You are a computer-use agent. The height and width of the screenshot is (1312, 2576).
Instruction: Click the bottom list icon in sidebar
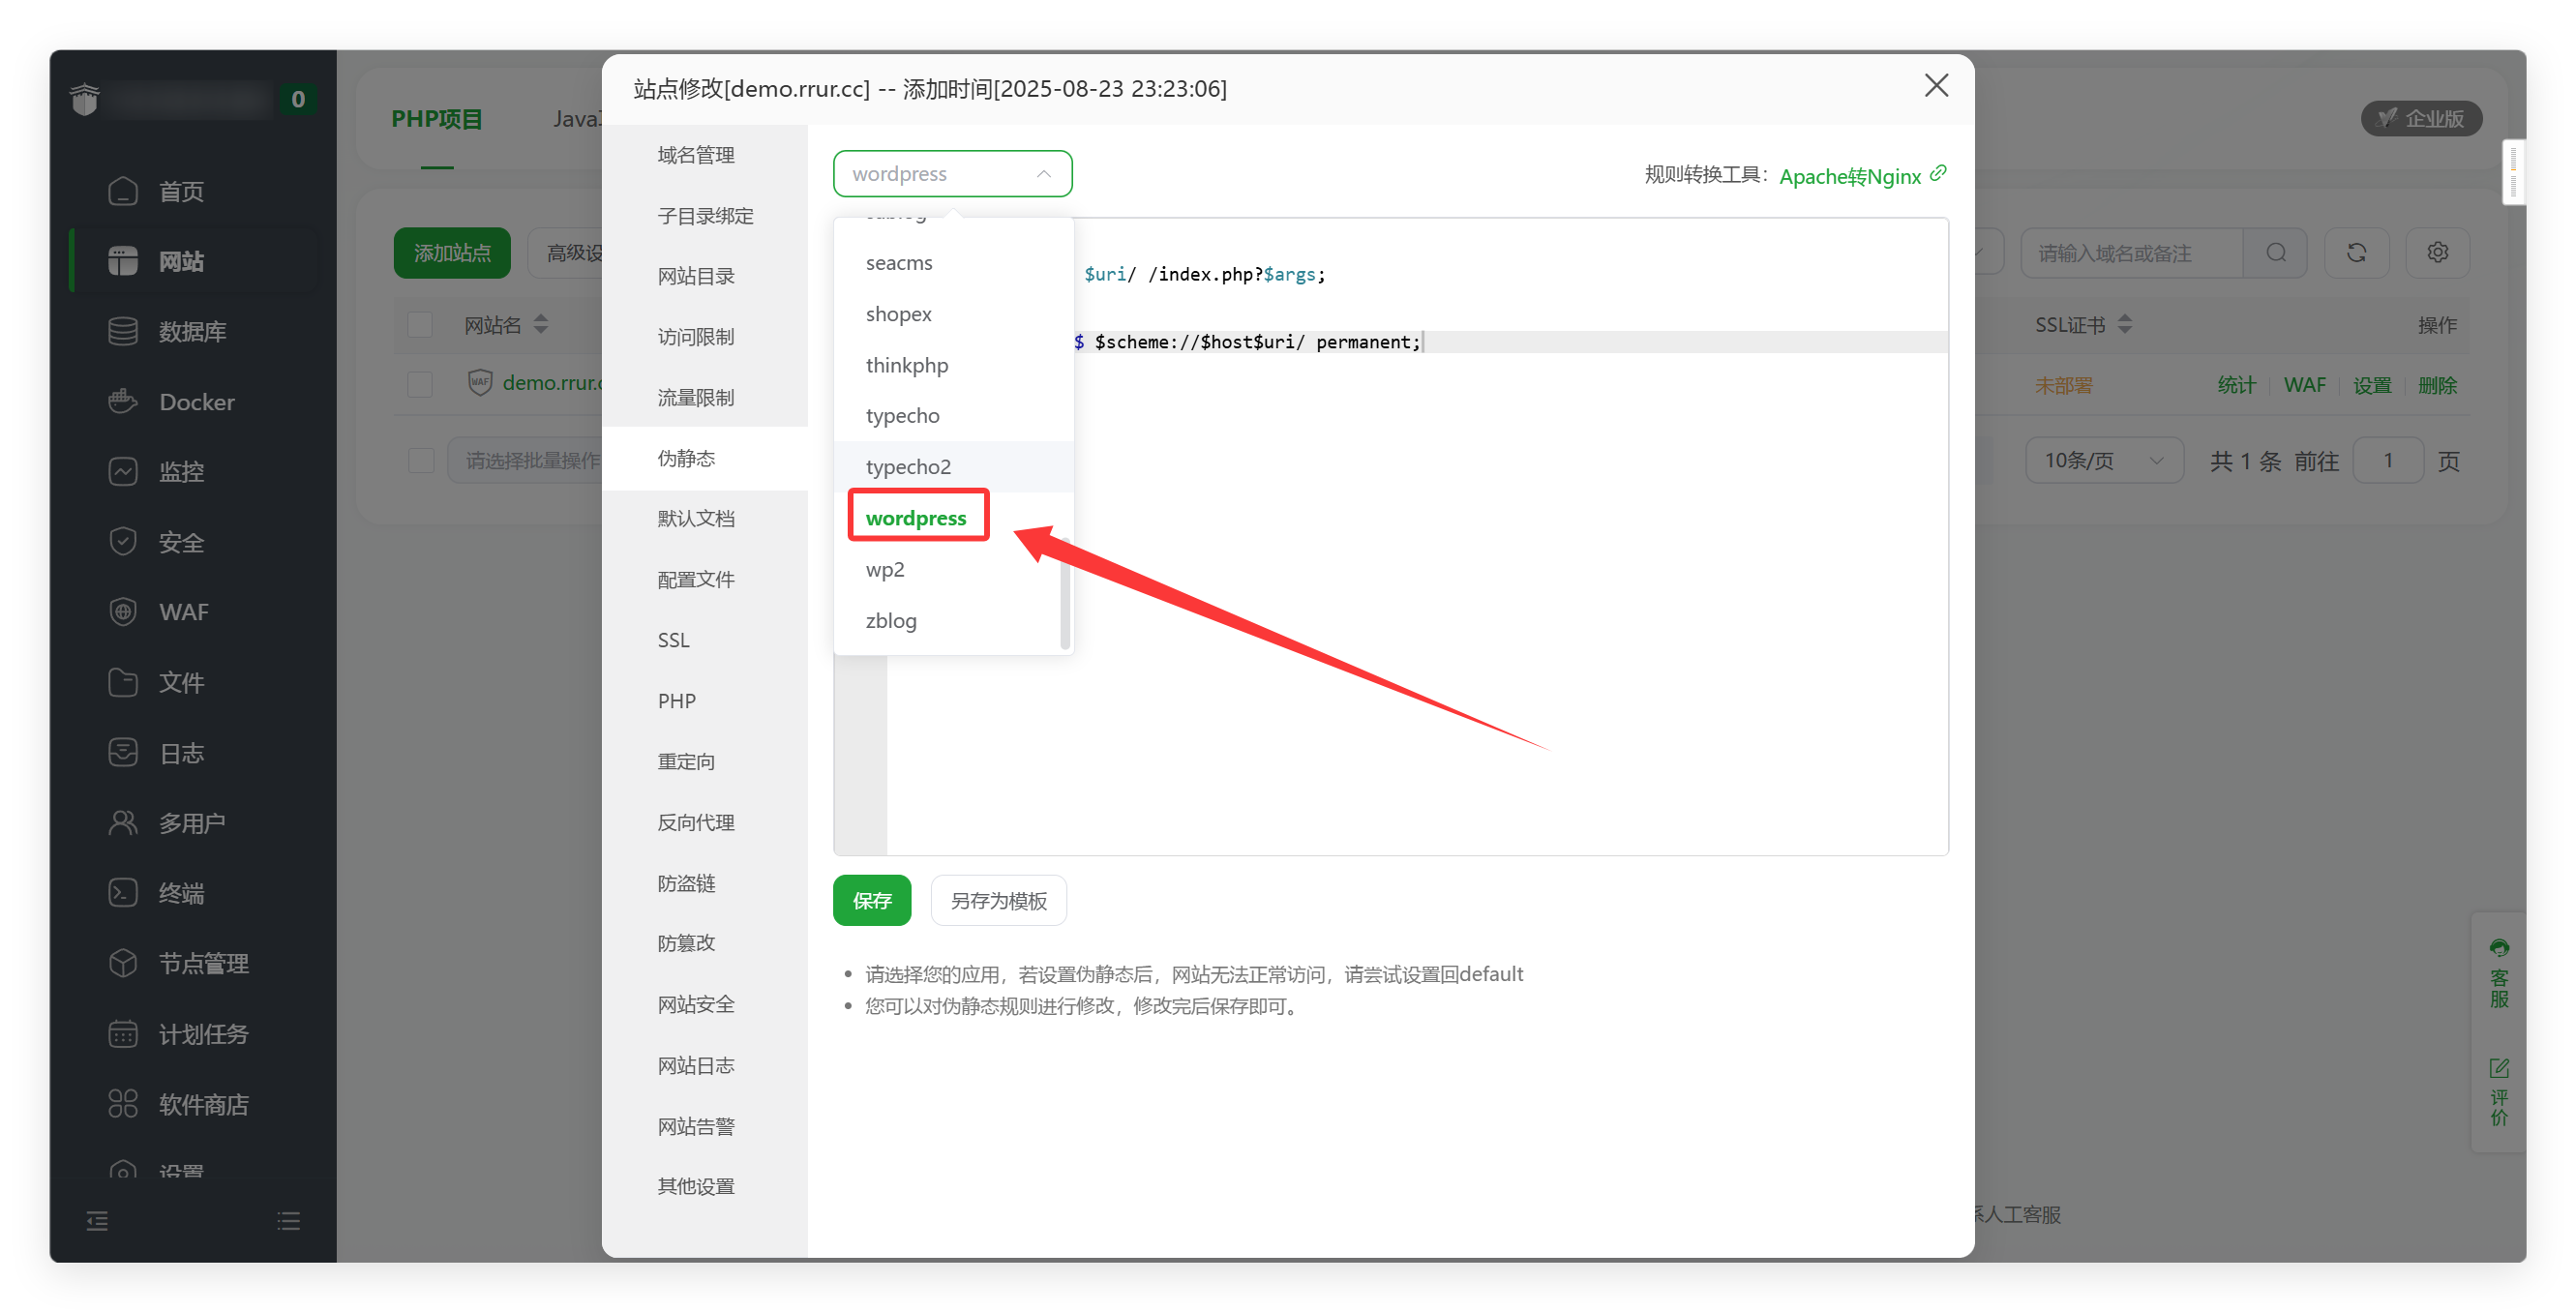289,1221
